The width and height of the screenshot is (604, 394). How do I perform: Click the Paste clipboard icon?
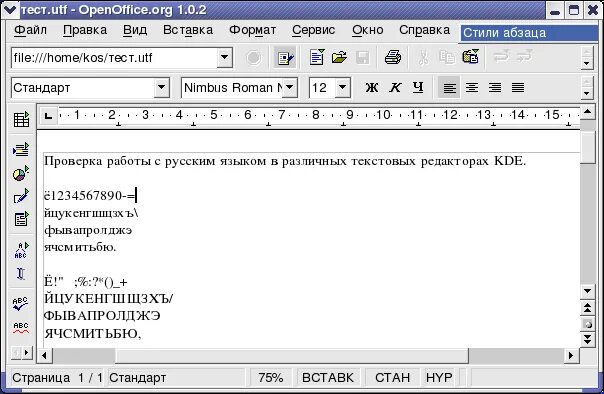pos(470,57)
